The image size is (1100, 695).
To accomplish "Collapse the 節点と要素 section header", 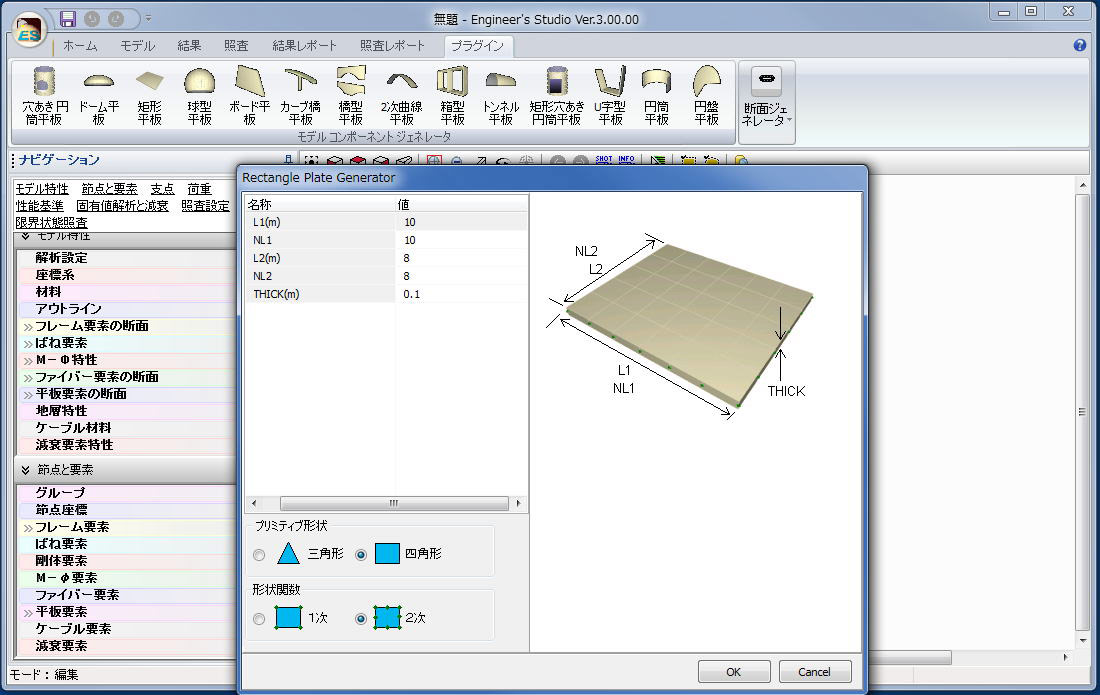I will click(25, 470).
